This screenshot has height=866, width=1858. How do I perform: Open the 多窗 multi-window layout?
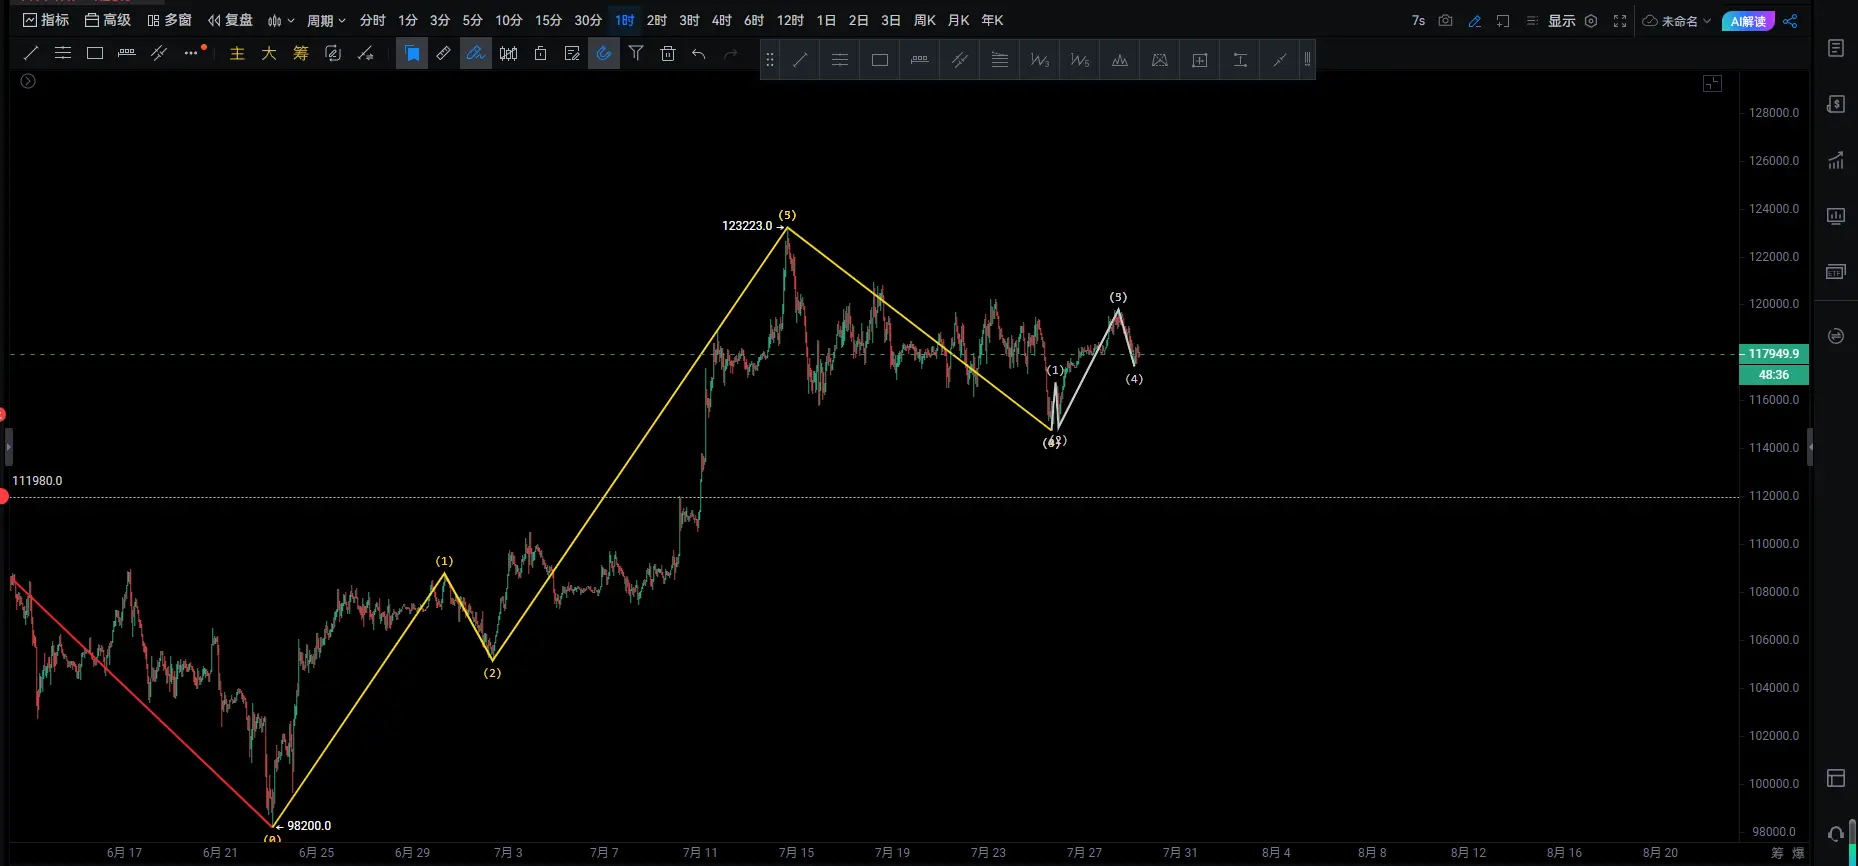pyautogui.click(x=169, y=20)
